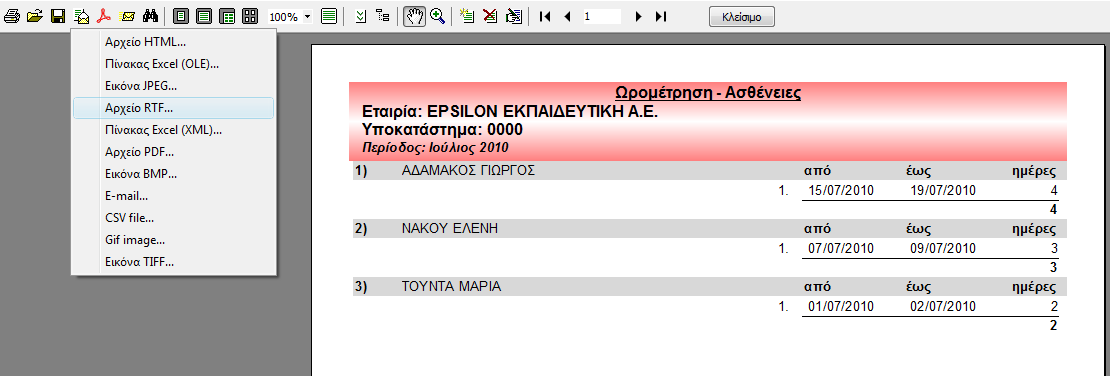Show multiple pages thumbnail grid icon
The image size is (1110, 376).
(x=250, y=16)
